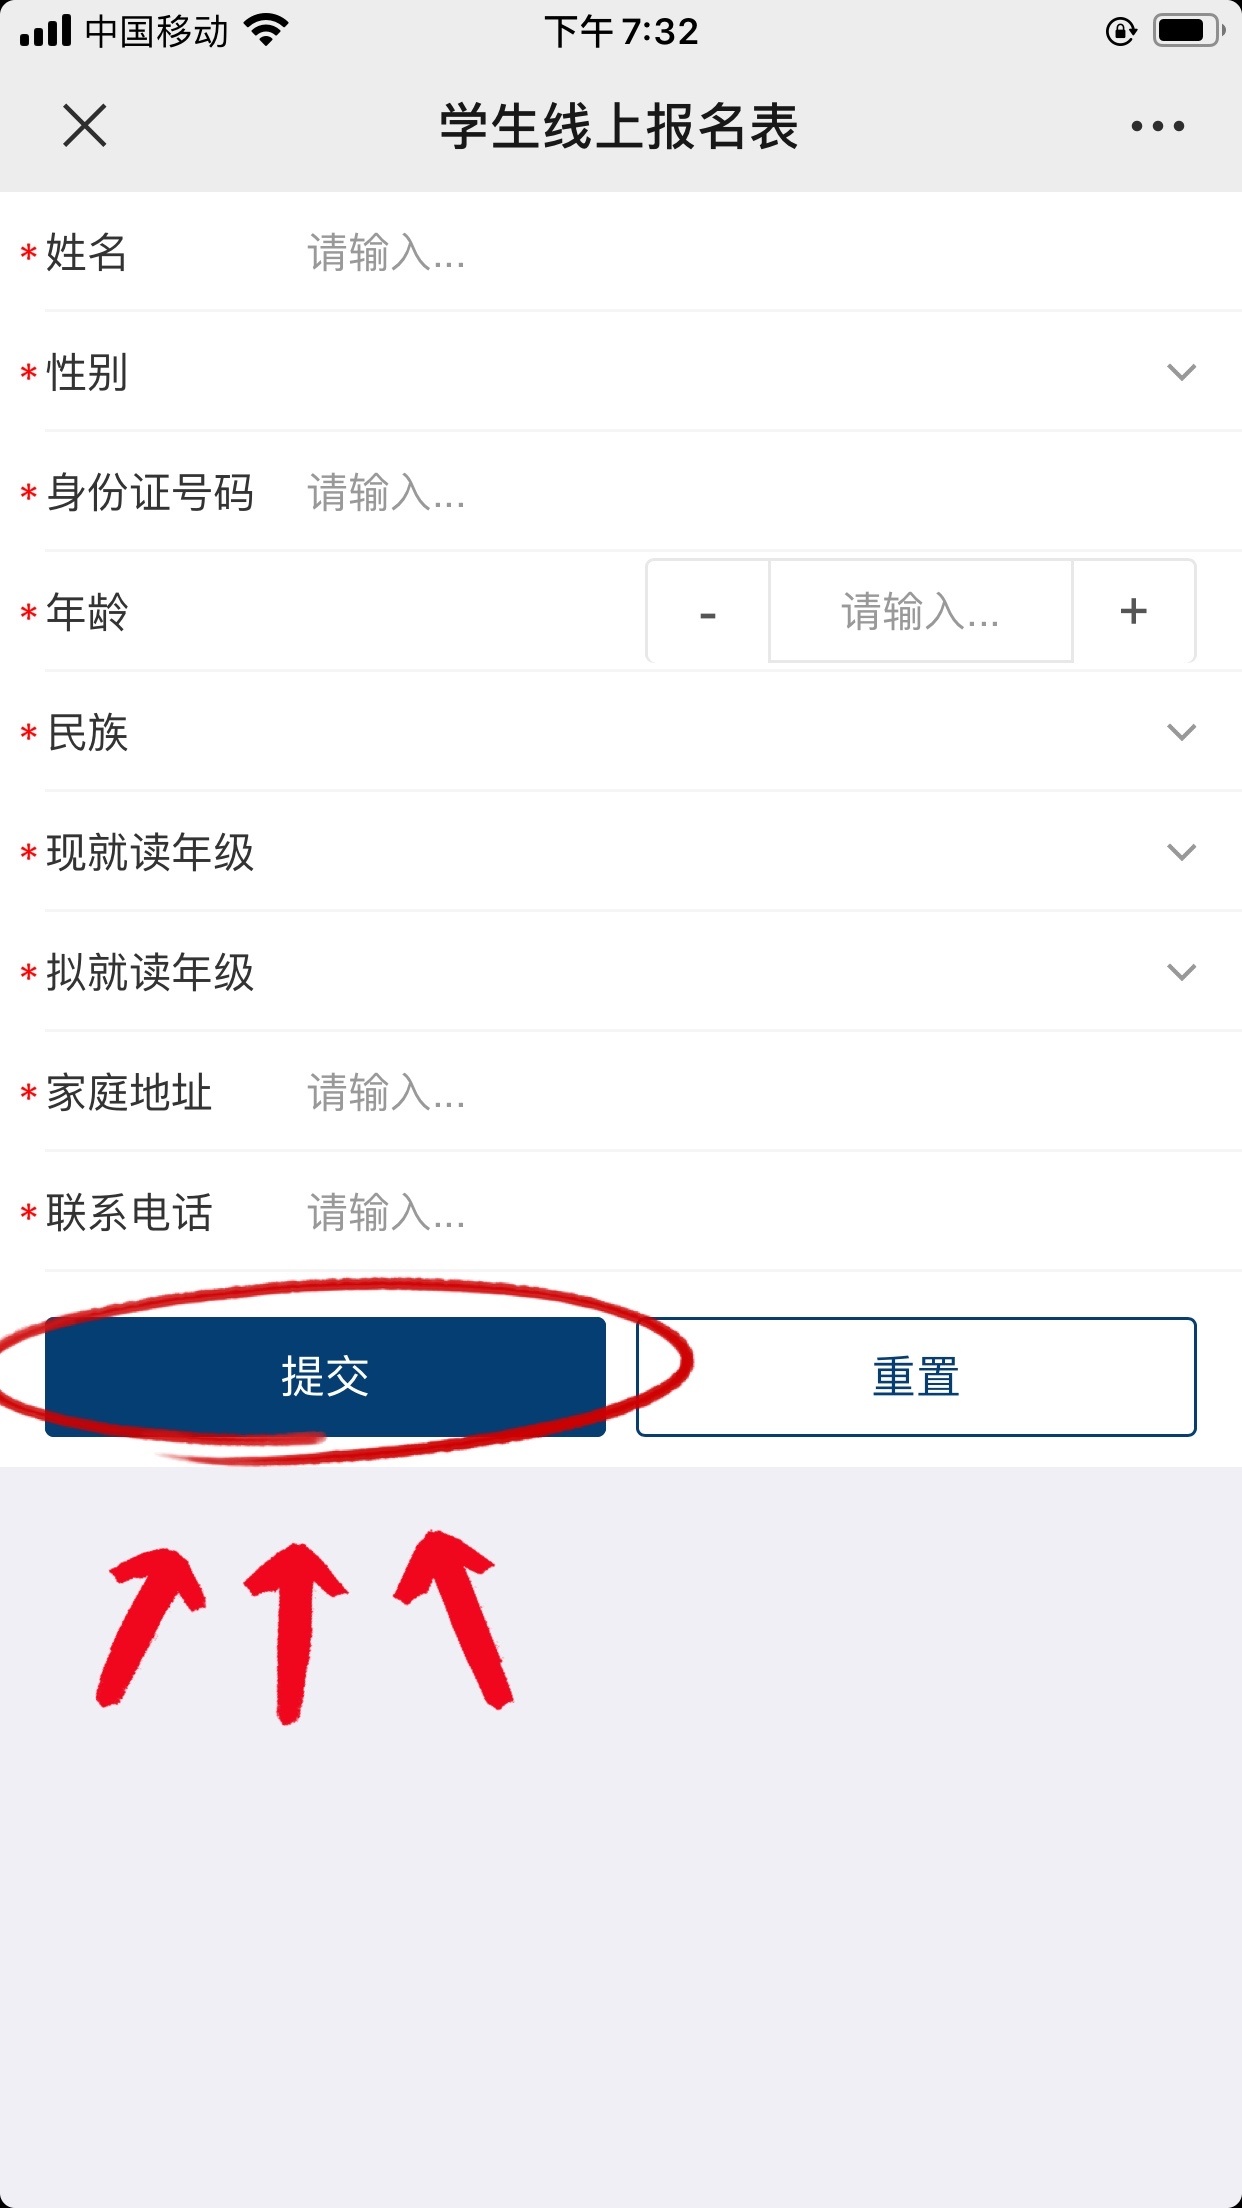Expand the 性别 dropdown chevron
Image resolution: width=1242 pixels, height=2208 pixels.
(x=1182, y=372)
